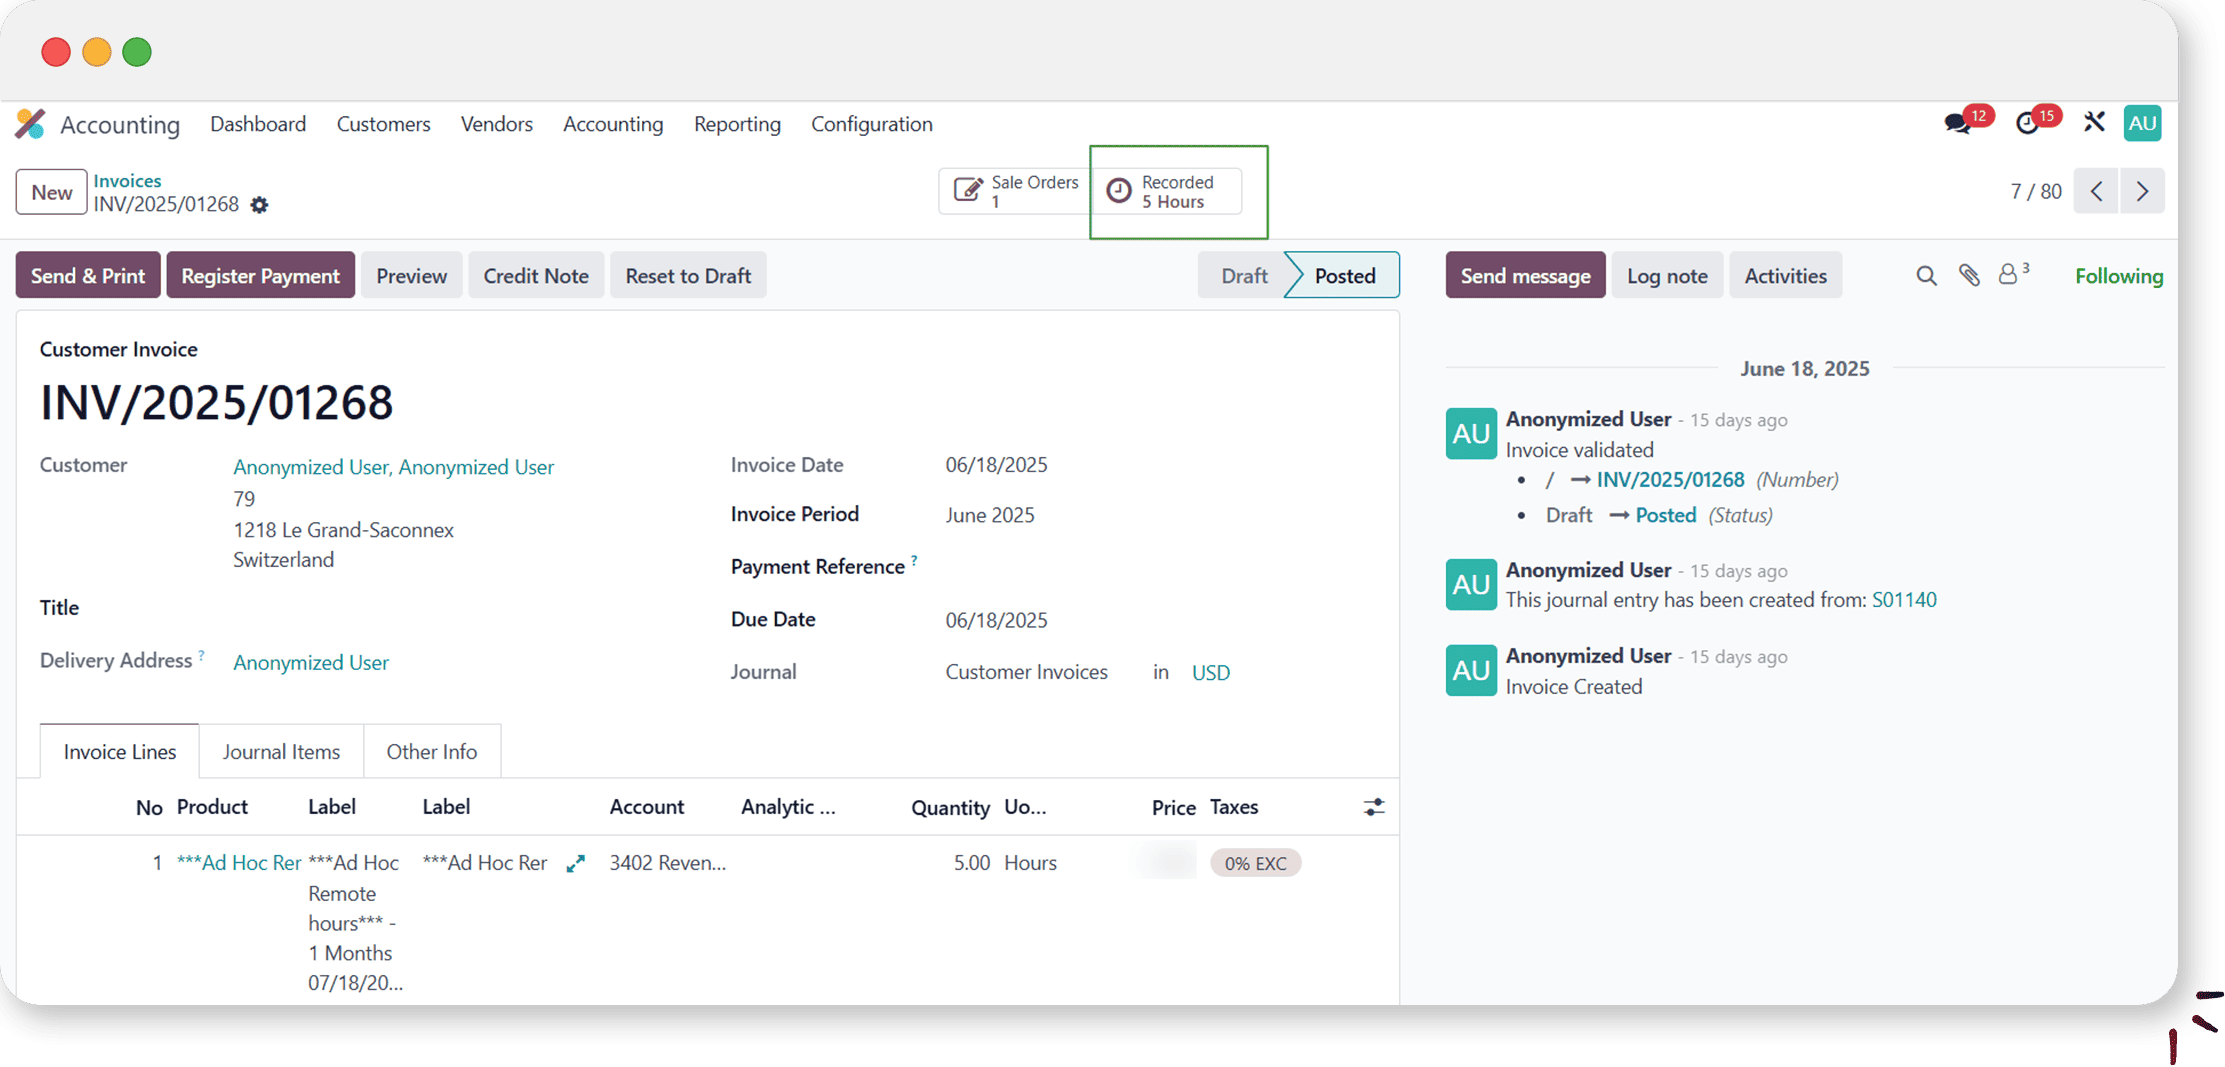Go to the previous invoice record
Viewport: 2225px width, 1067px height.
2097,192
